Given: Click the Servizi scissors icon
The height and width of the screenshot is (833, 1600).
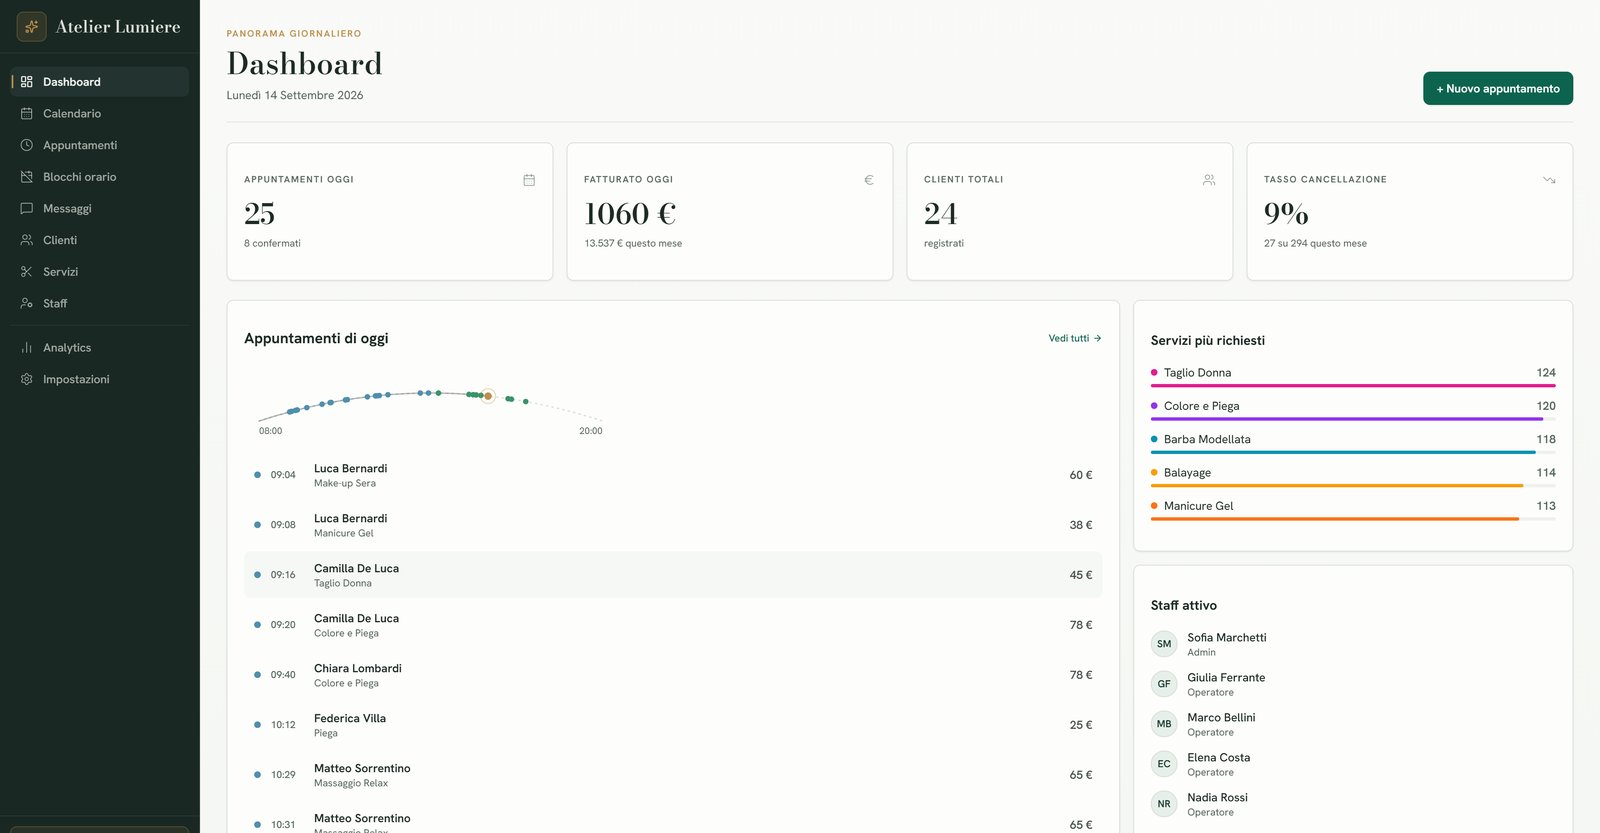Looking at the screenshot, I should tap(27, 272).
